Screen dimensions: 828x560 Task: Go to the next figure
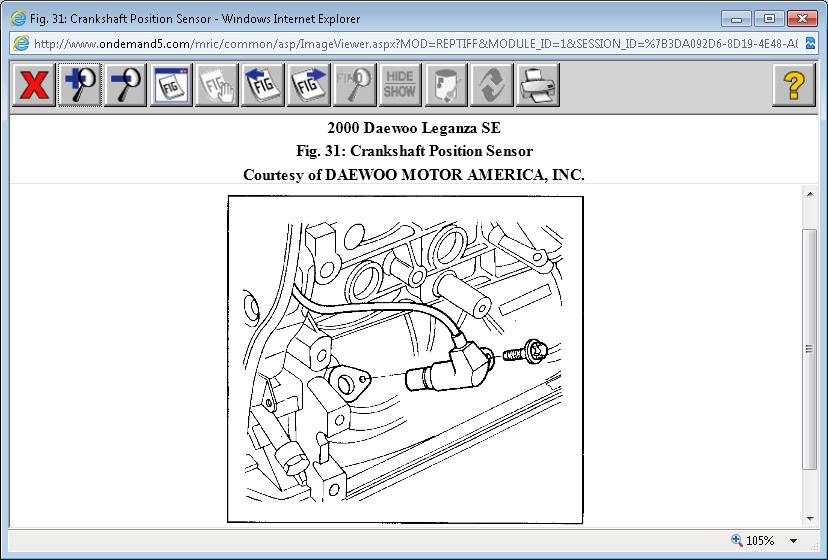point(308,85)
